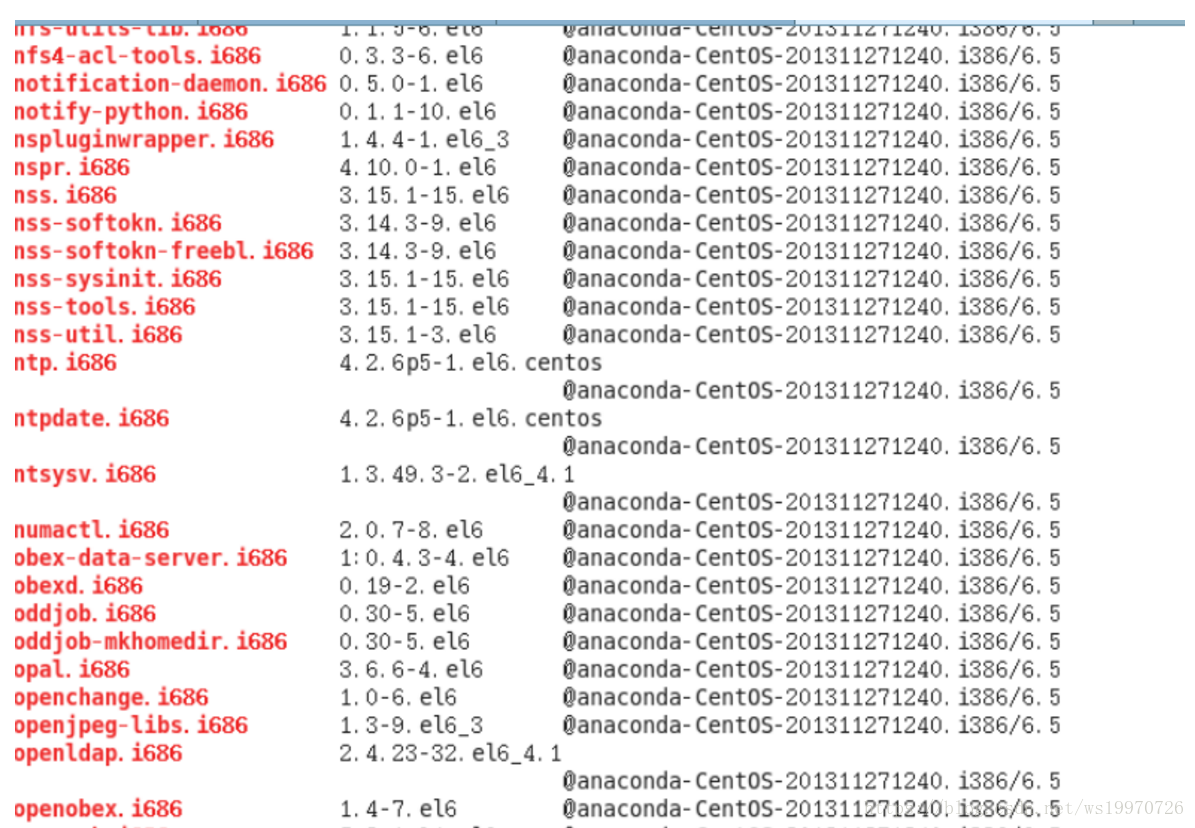Screen dimensions: 1195x828
Task: Click version 4.10.0-1.el6 of nspr
Action: click(418, 168)
